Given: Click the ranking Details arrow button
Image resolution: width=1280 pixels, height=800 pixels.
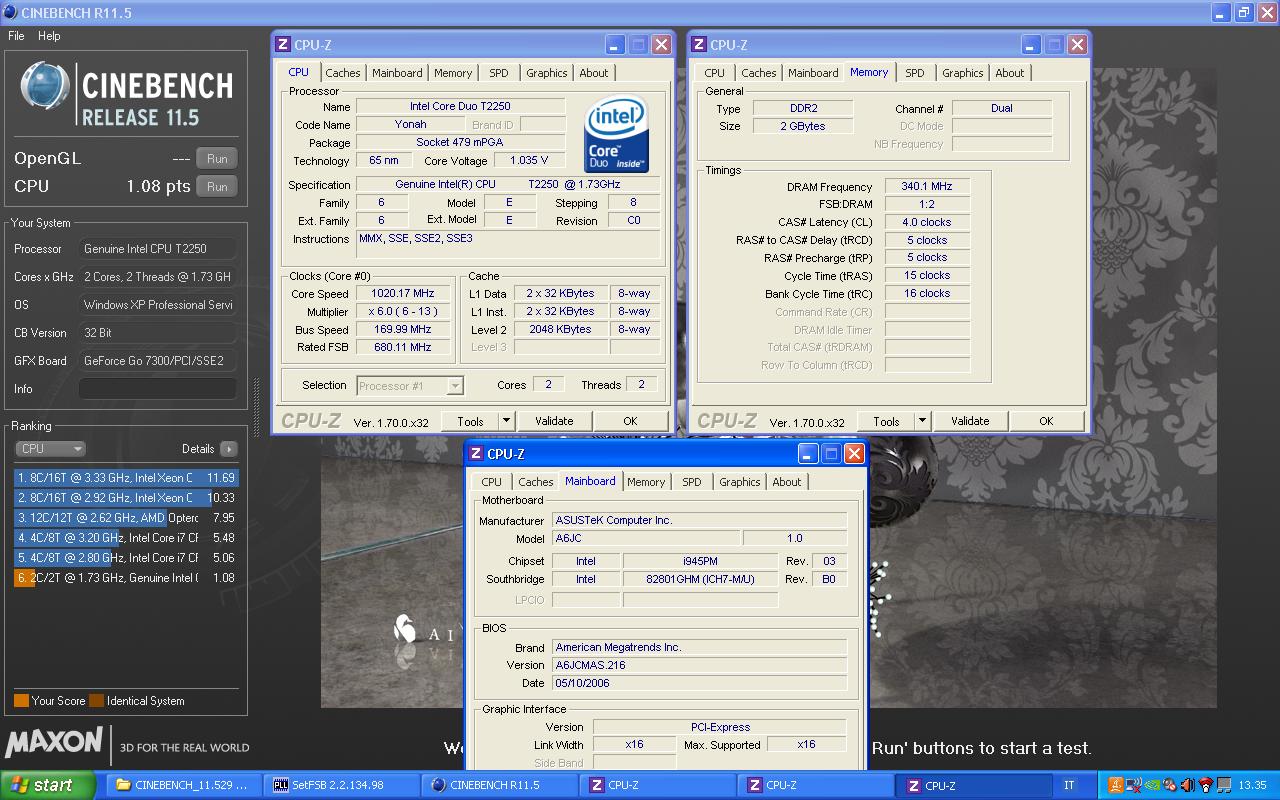Looking at the screenshot, I should pos(229,449).
